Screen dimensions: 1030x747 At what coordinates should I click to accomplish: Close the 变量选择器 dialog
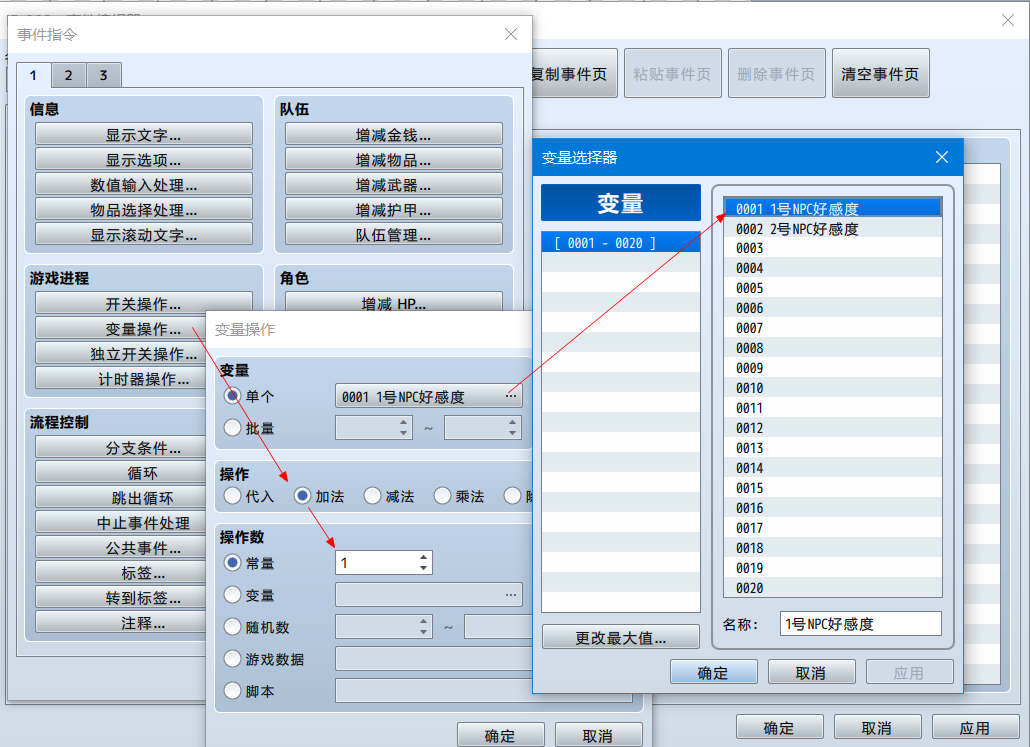[x=941, y=157]
